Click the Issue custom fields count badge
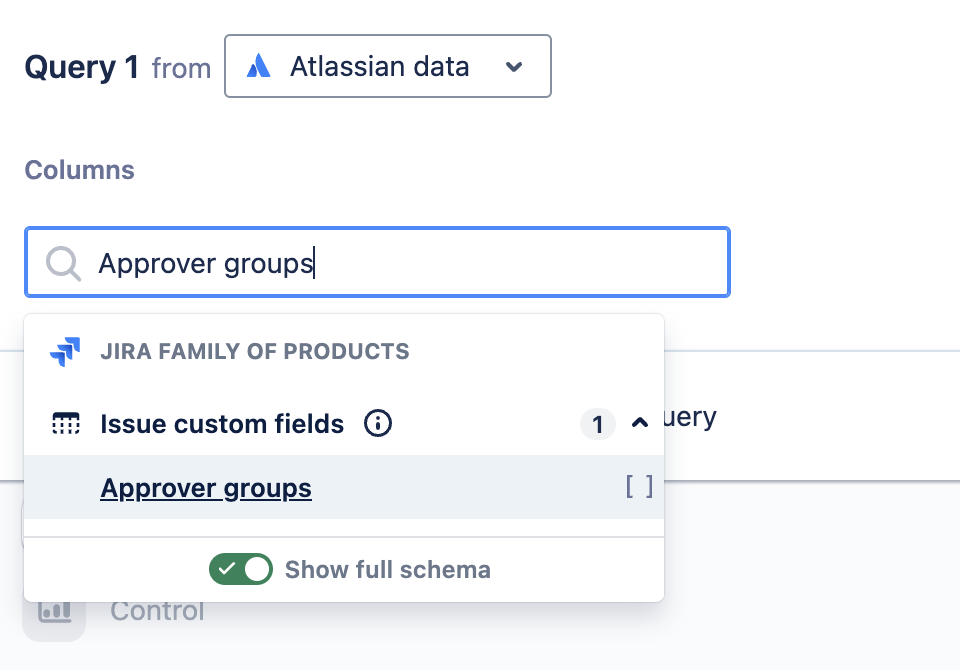The height and width of the screenshot is (670, 960). tap(598, 424)
